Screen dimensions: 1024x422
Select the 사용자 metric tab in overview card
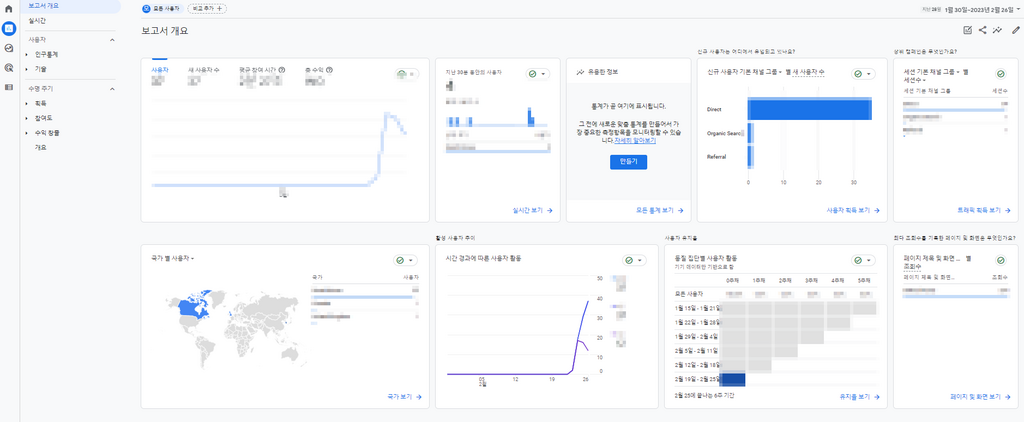tap(159, 69)
